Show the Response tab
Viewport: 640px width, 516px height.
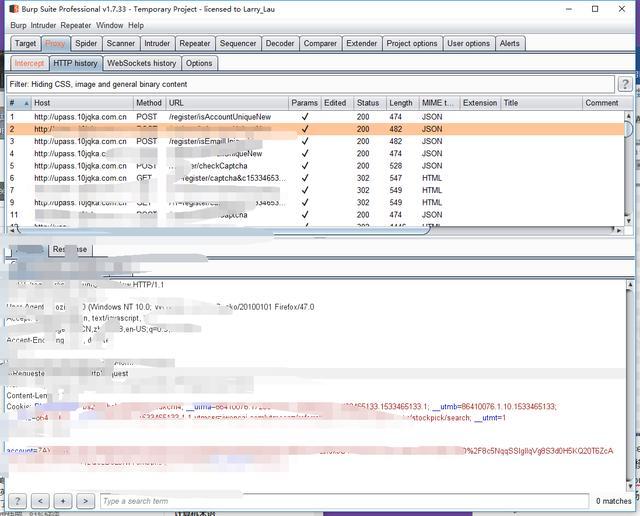[70, 249]
